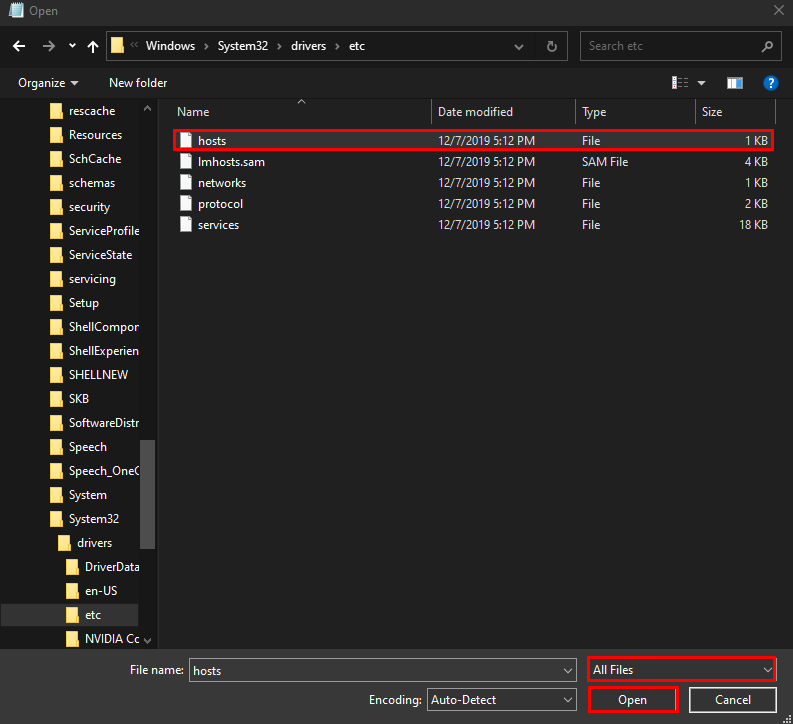Create a New folder
The image size is (793, 724).
pos(138,83)
